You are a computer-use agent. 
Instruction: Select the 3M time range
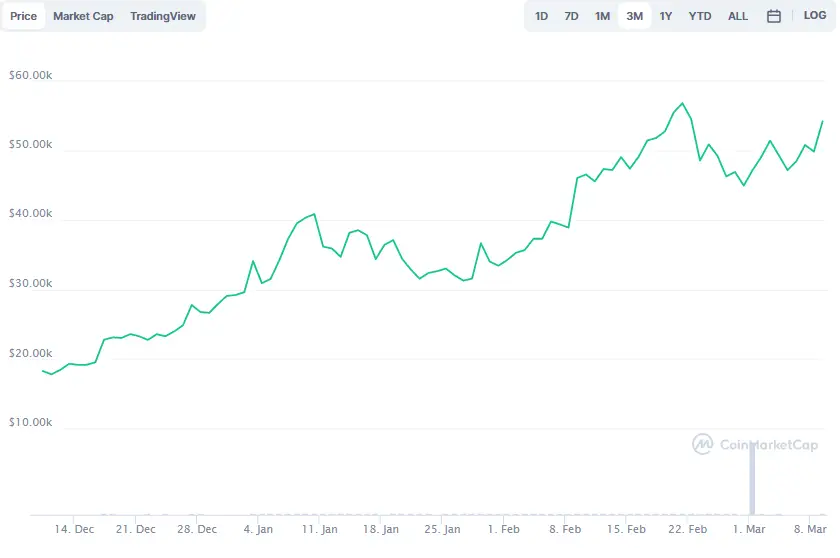pyautogui.click(x=634, y=16)
